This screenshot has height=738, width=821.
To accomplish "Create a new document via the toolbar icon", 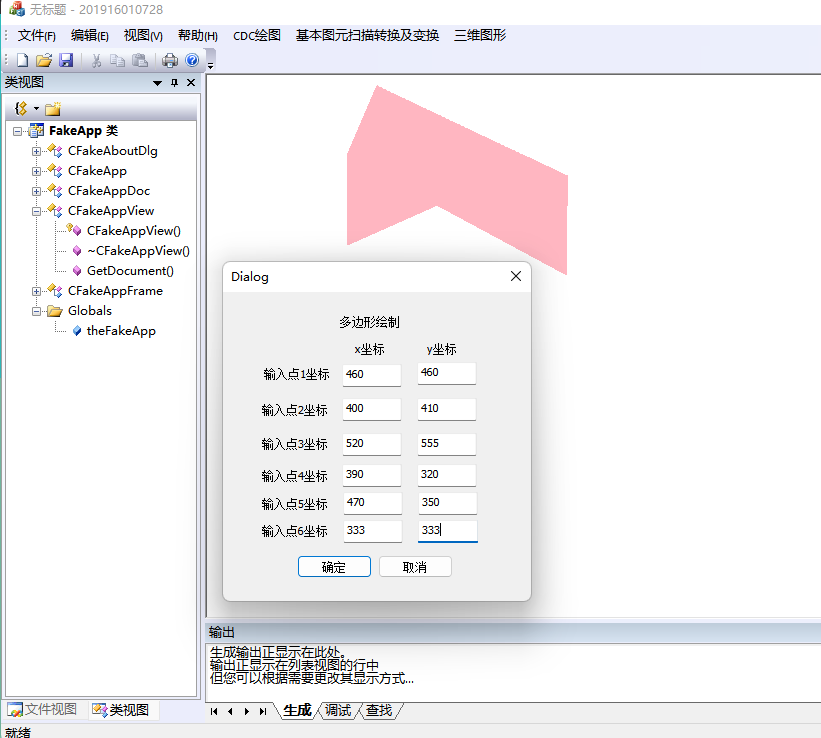I will point(23,60).
